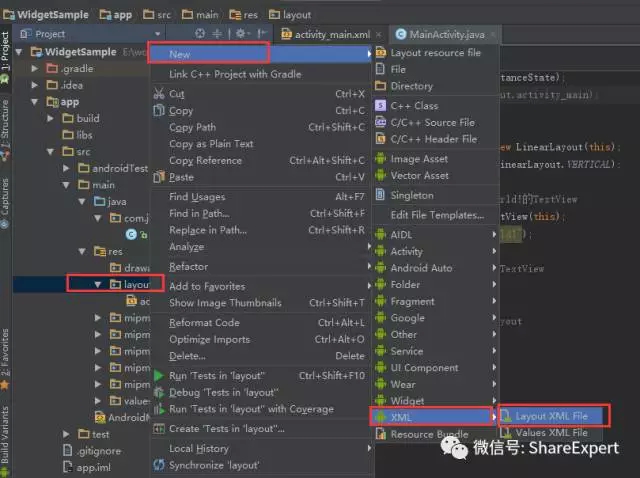Viewport: 640px width, 478px height.
Task: Click the Synchronize layout refresh icon
Action: (x=159, y=465)
